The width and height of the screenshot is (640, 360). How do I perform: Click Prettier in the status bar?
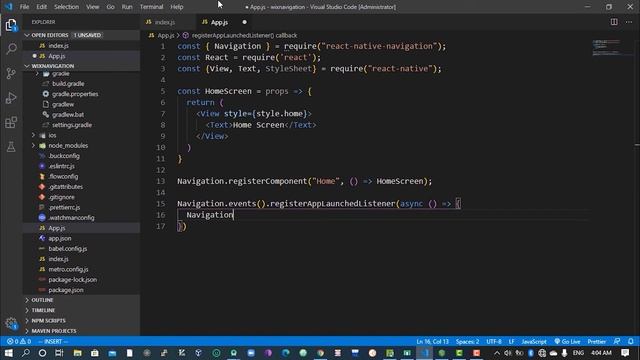point(596,341)
